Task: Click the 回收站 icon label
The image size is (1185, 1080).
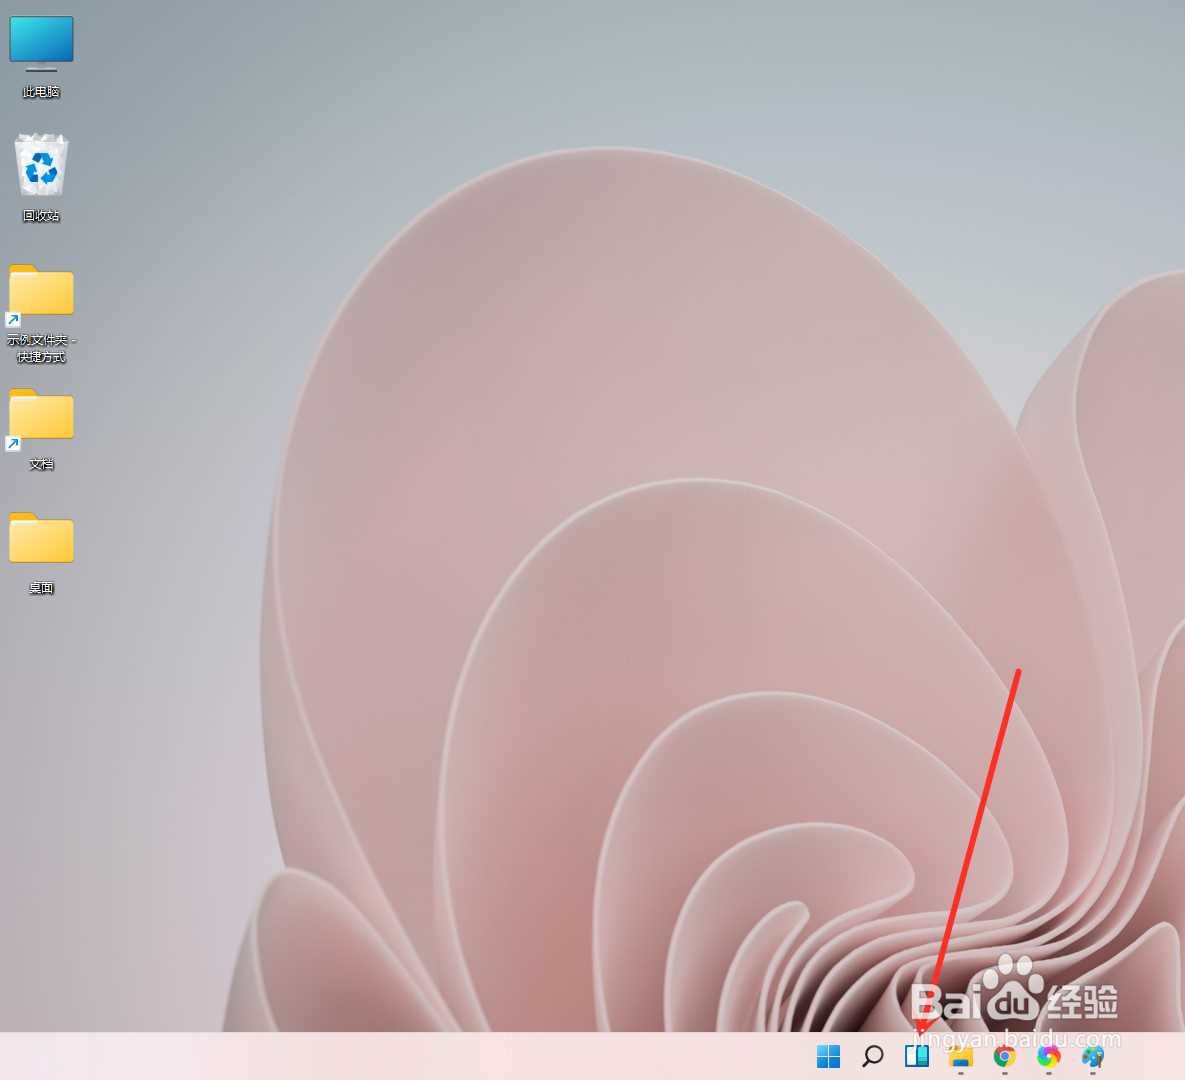Action: pos(41,216)
